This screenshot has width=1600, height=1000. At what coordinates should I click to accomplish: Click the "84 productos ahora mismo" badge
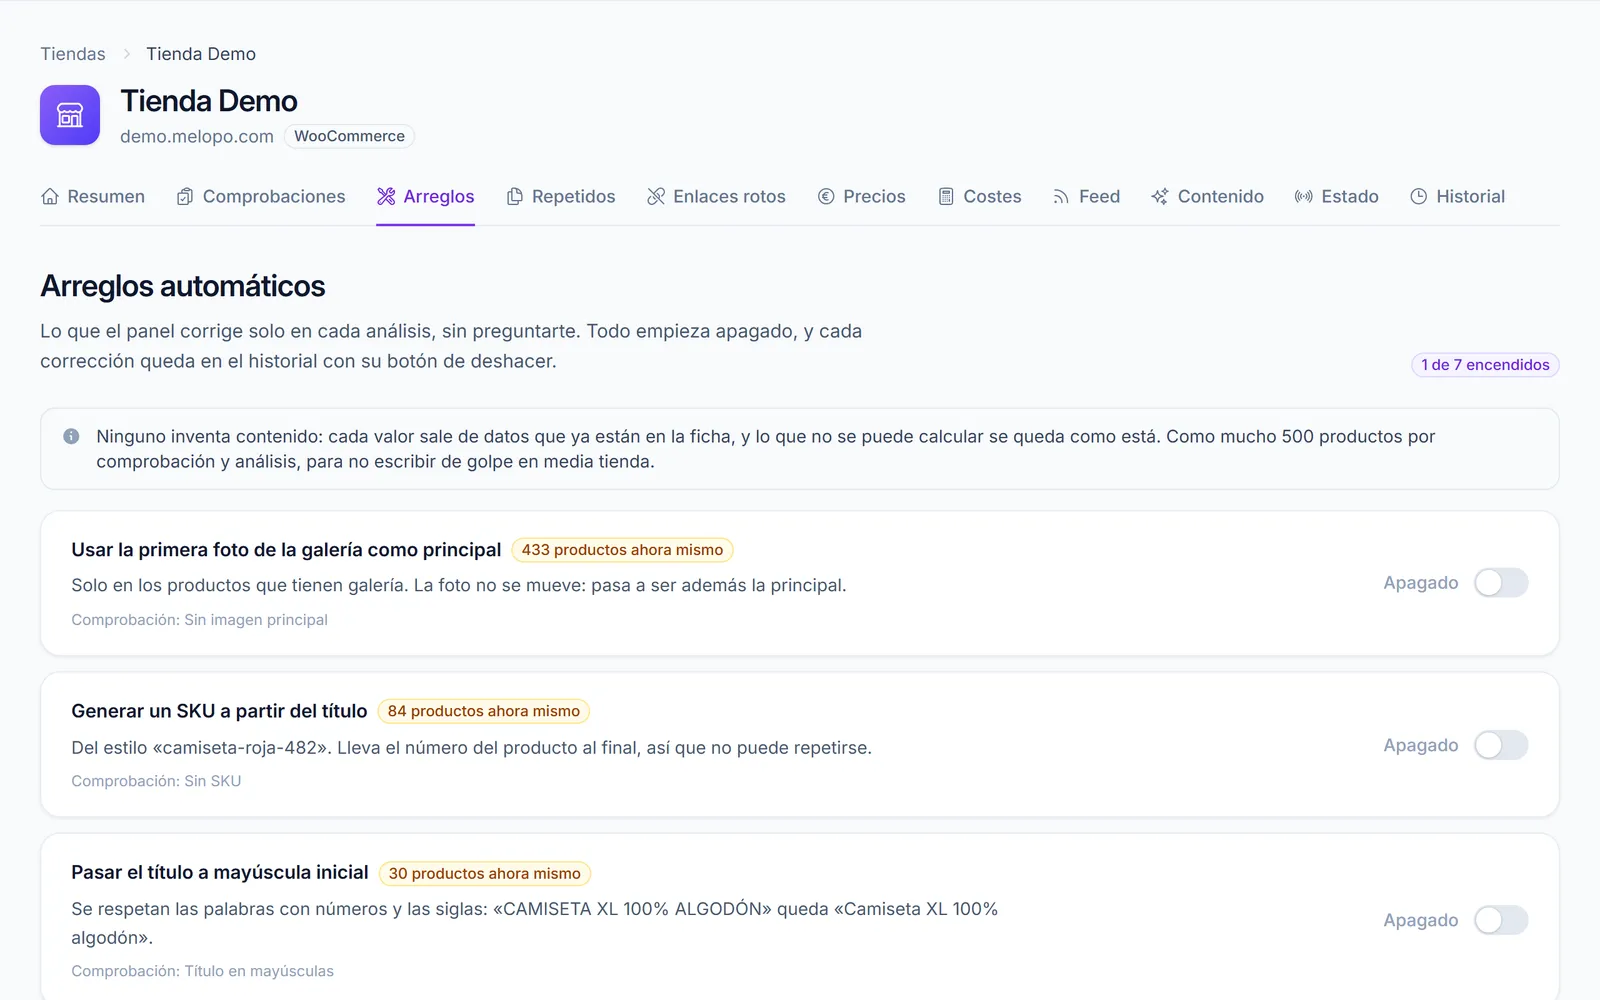point(484,711)
